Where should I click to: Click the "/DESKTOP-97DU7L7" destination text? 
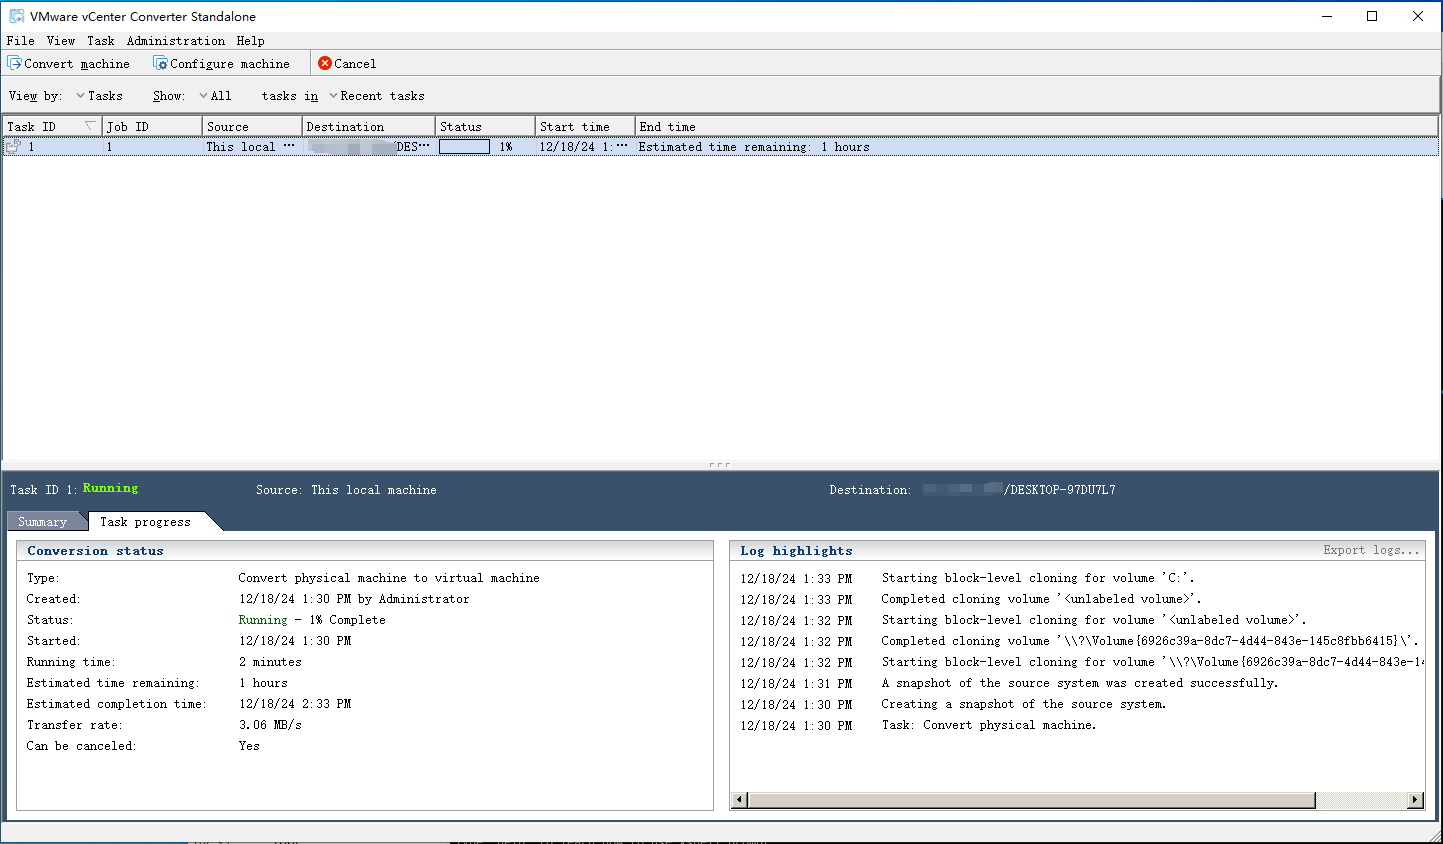pos(1060,490)
